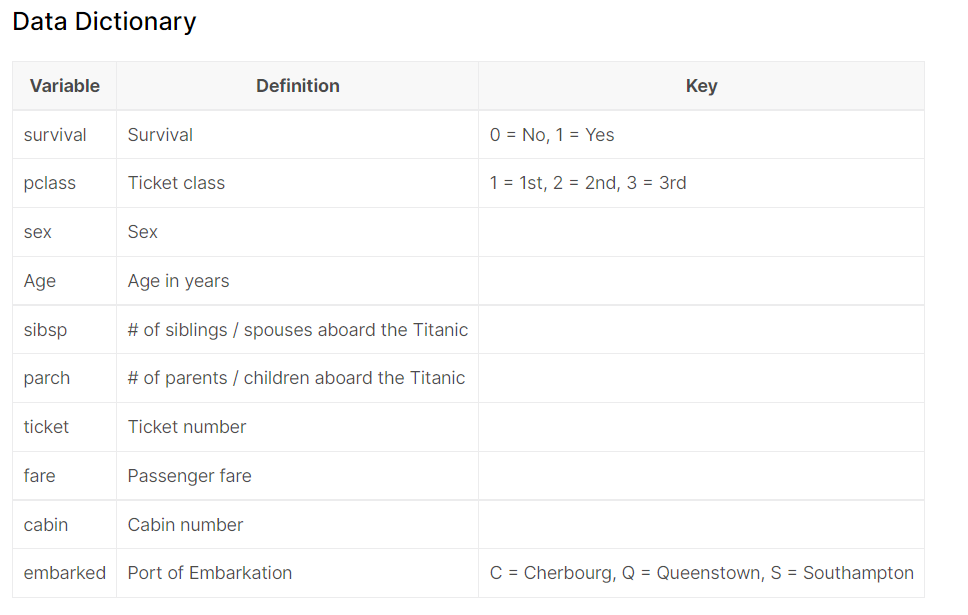Click the Cherbourg, Queenstown, Southampton key cell

[702, 573]
